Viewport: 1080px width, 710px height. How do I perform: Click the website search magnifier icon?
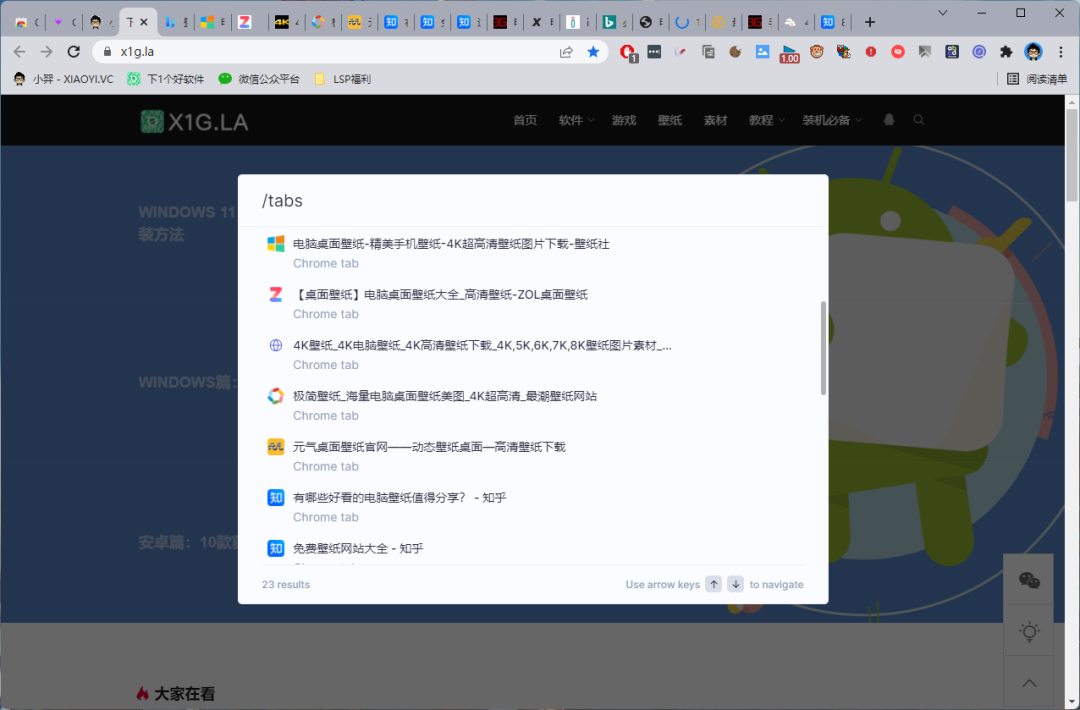point(919,120)
